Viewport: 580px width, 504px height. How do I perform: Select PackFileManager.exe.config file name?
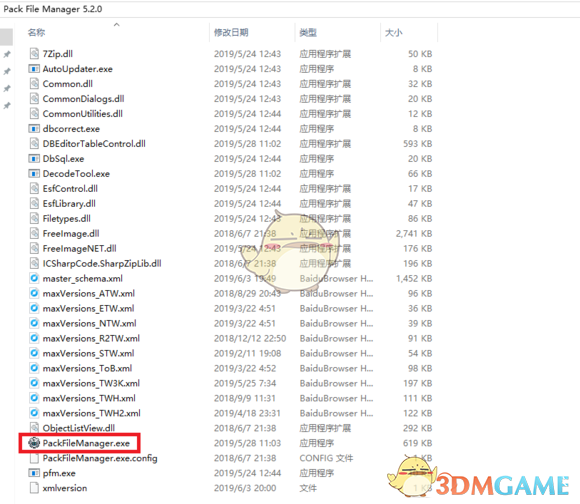100,458
